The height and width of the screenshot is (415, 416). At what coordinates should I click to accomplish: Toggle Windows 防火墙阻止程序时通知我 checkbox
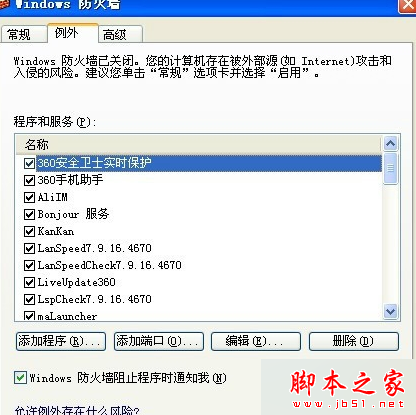[20, 378]
